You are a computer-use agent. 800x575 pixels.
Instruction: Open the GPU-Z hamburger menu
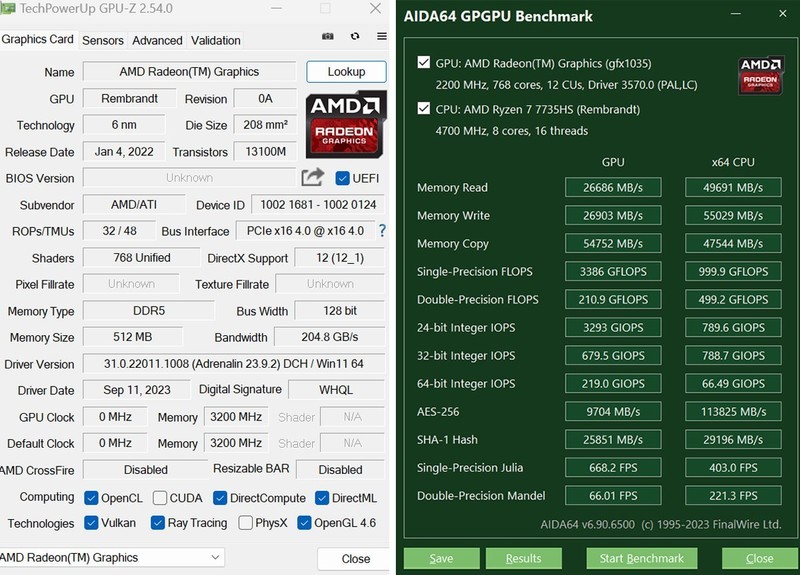[382, 36]
